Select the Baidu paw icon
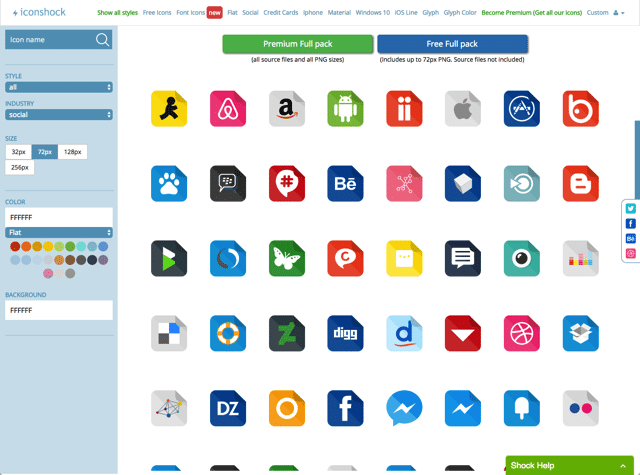 click(169, 183)
